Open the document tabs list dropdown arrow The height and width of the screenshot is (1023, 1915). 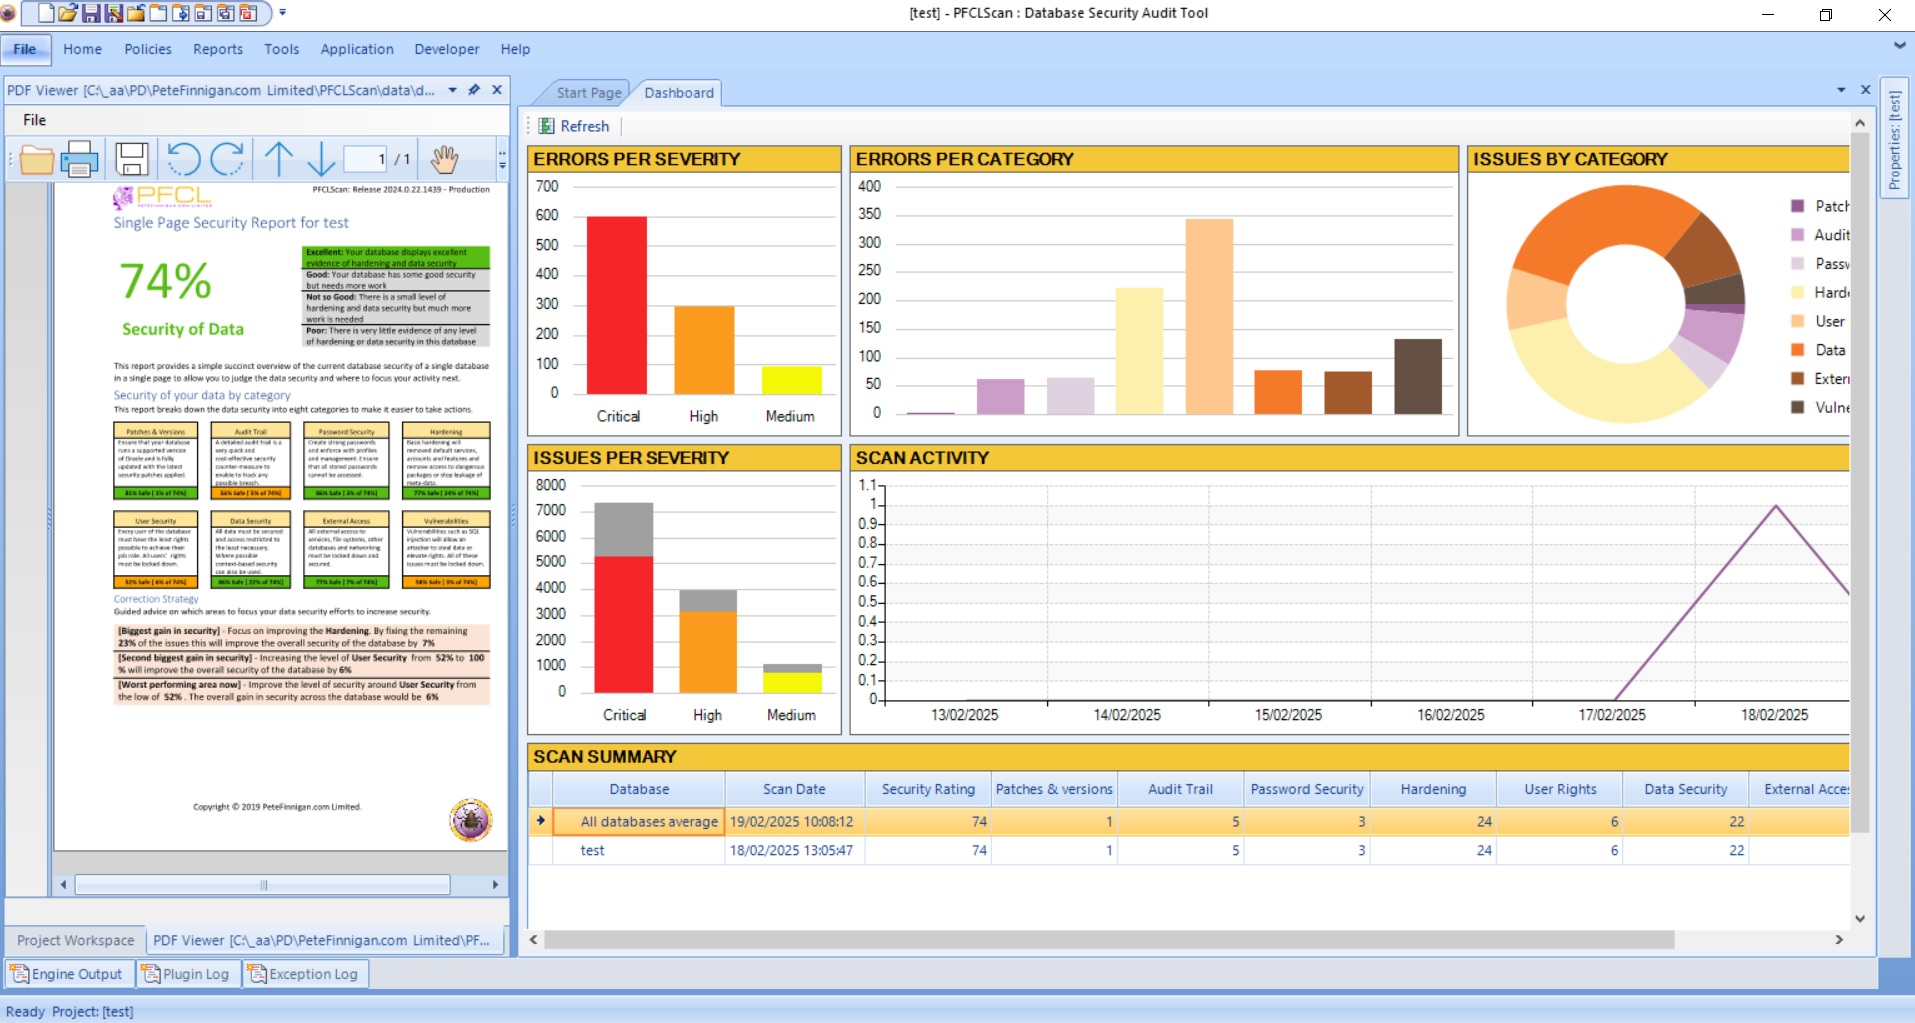coord(1841,90)
